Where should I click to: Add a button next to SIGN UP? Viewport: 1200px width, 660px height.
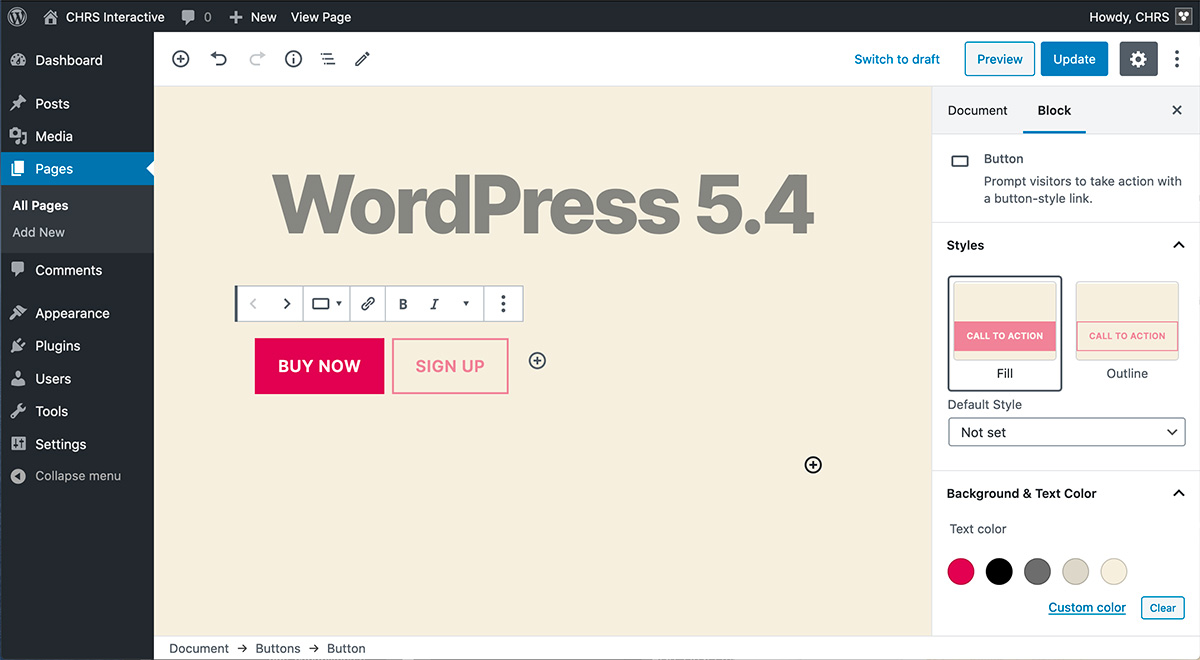pyautogui.click(x=537, y=361)
